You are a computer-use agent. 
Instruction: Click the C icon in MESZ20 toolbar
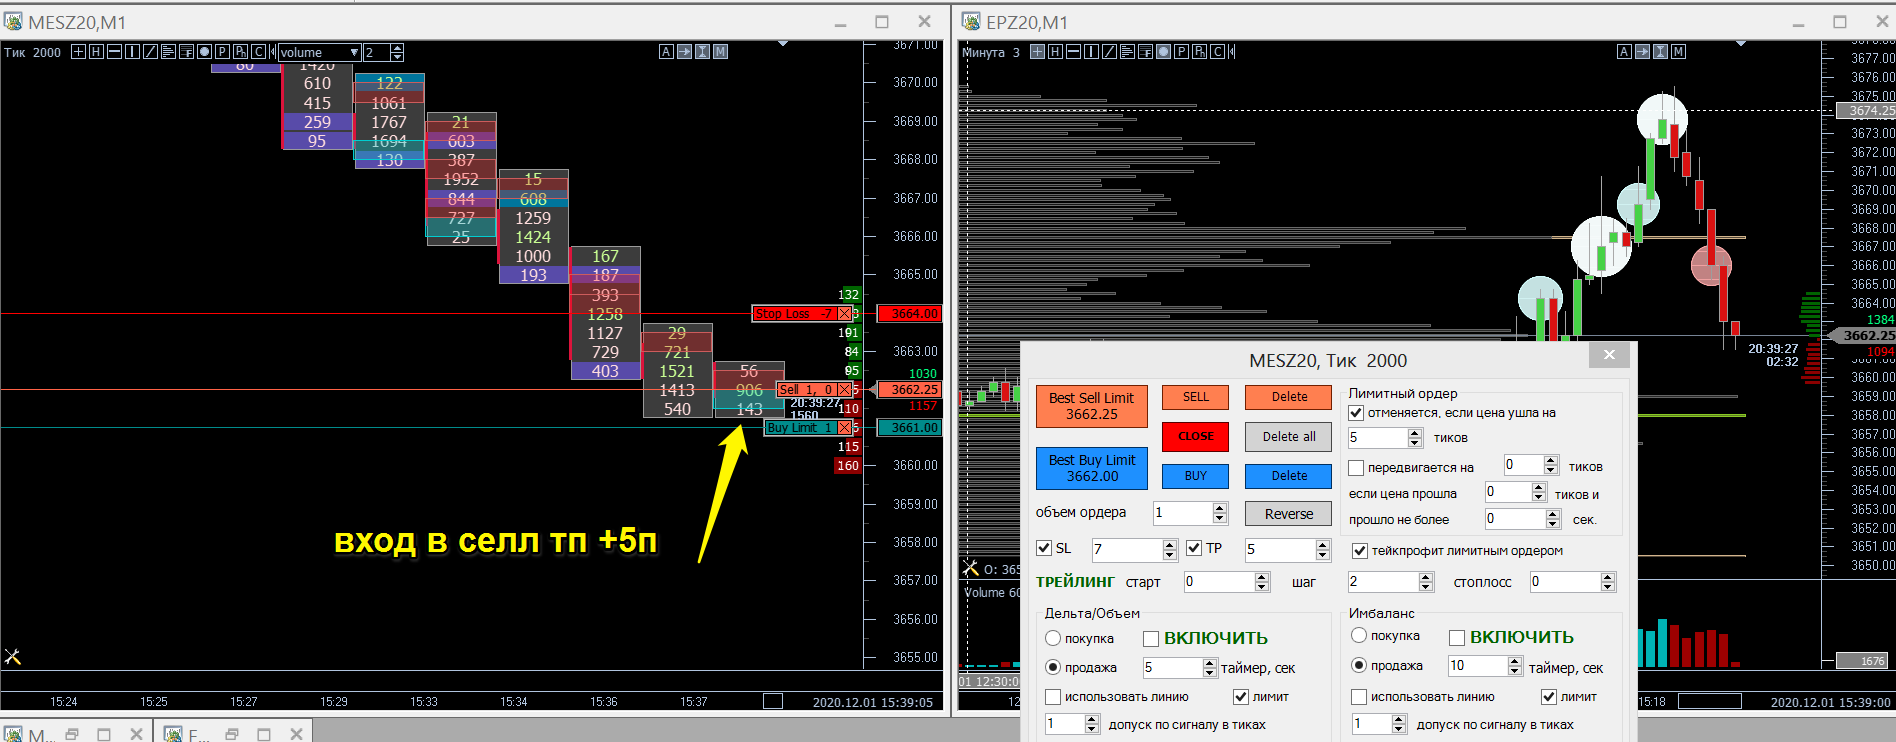click(x=258, y=52)
